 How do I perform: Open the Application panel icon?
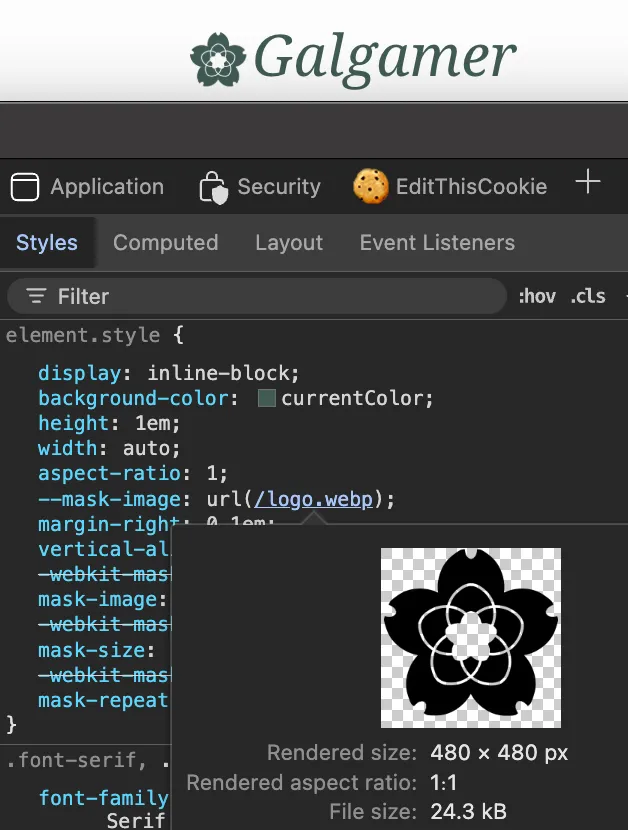25,187
